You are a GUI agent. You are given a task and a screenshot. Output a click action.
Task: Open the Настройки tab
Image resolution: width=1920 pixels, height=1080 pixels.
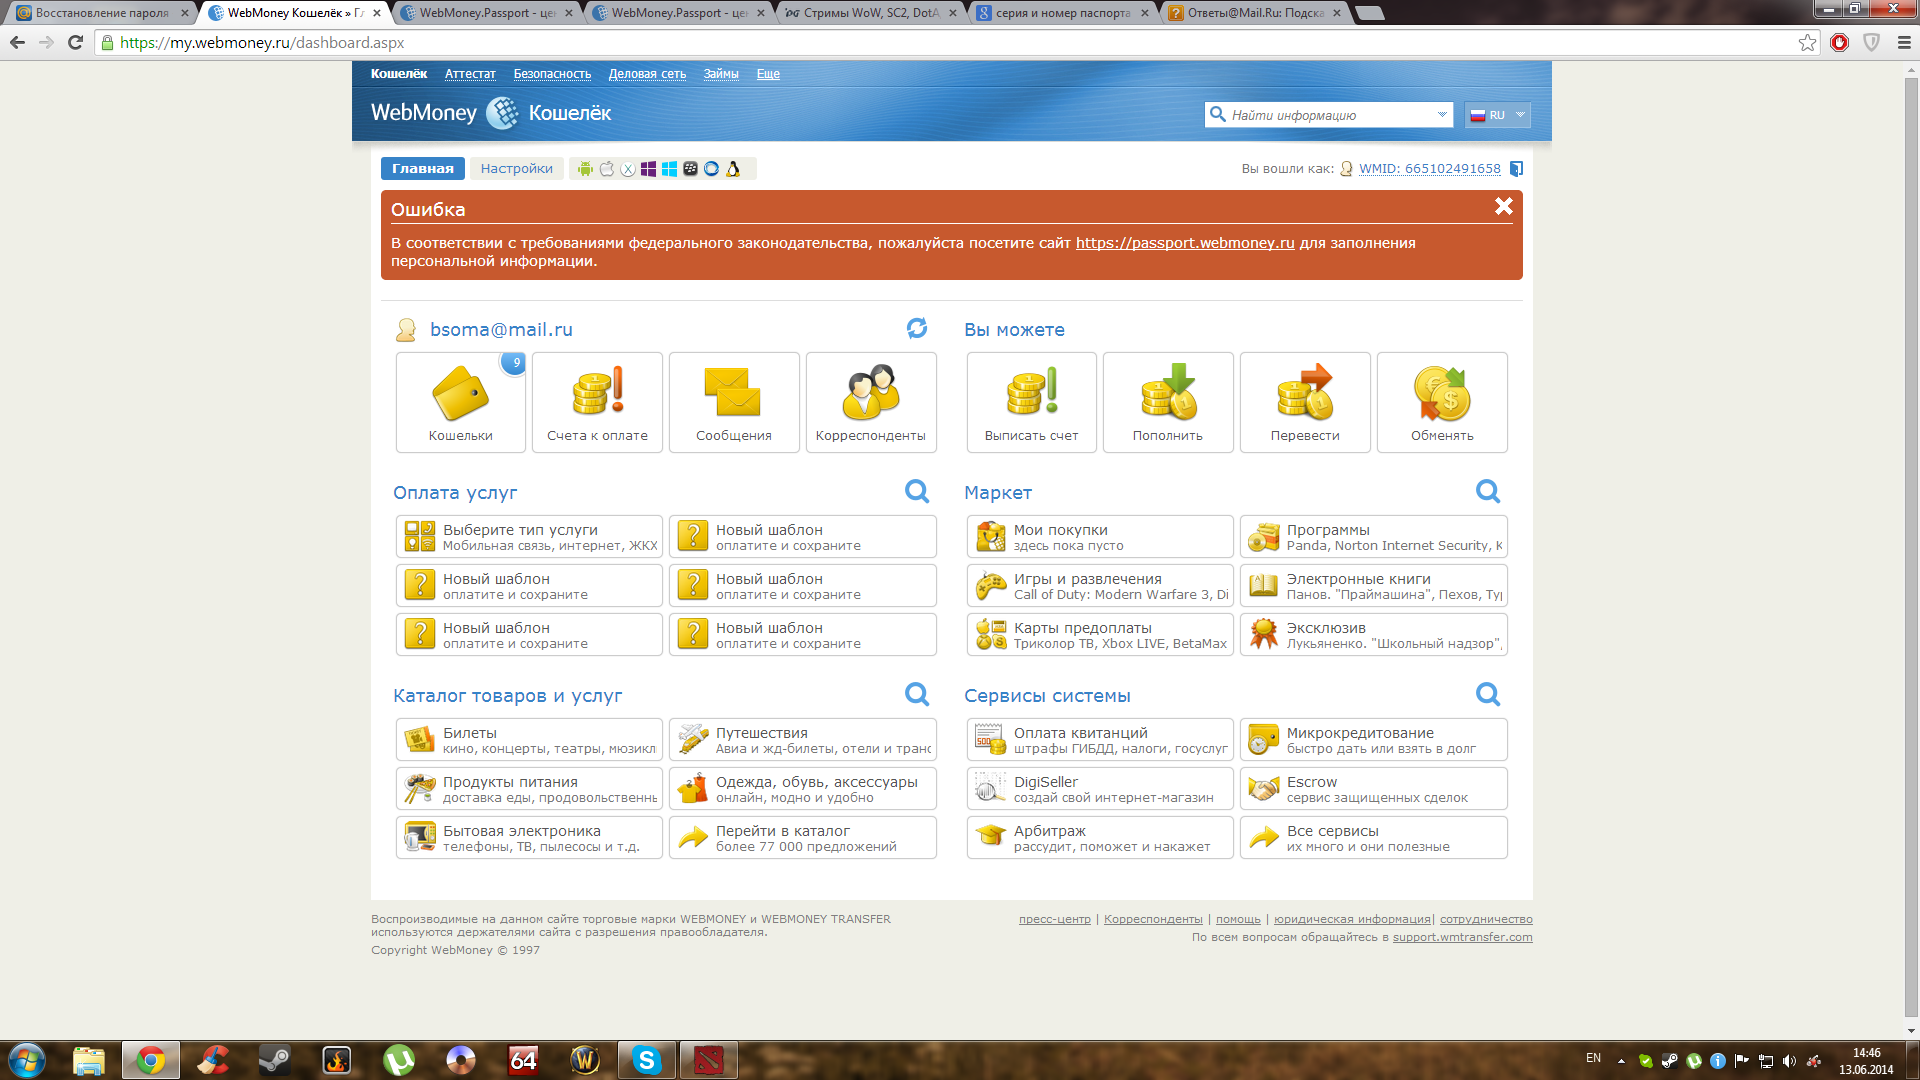(516, 169)
